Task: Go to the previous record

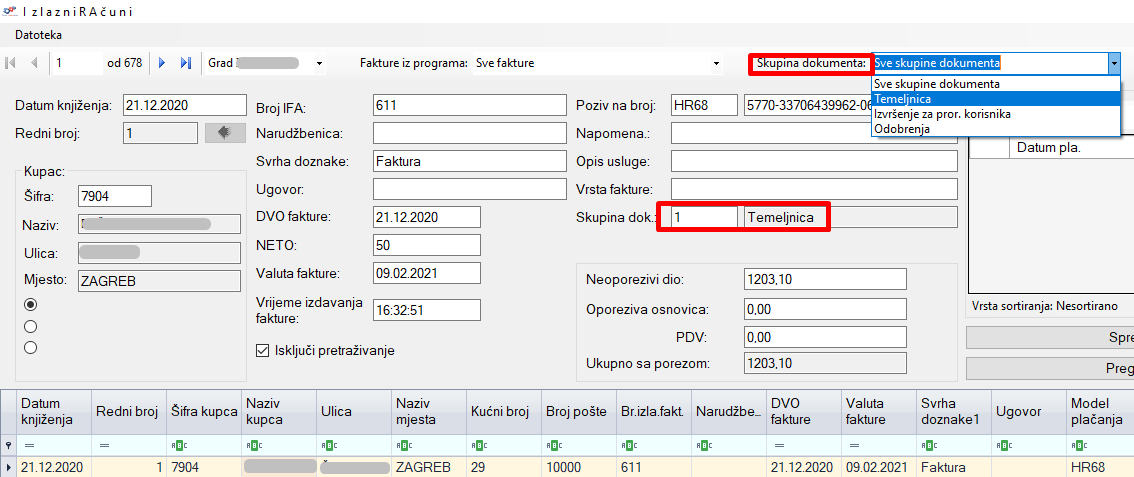Action: (34, 63)
